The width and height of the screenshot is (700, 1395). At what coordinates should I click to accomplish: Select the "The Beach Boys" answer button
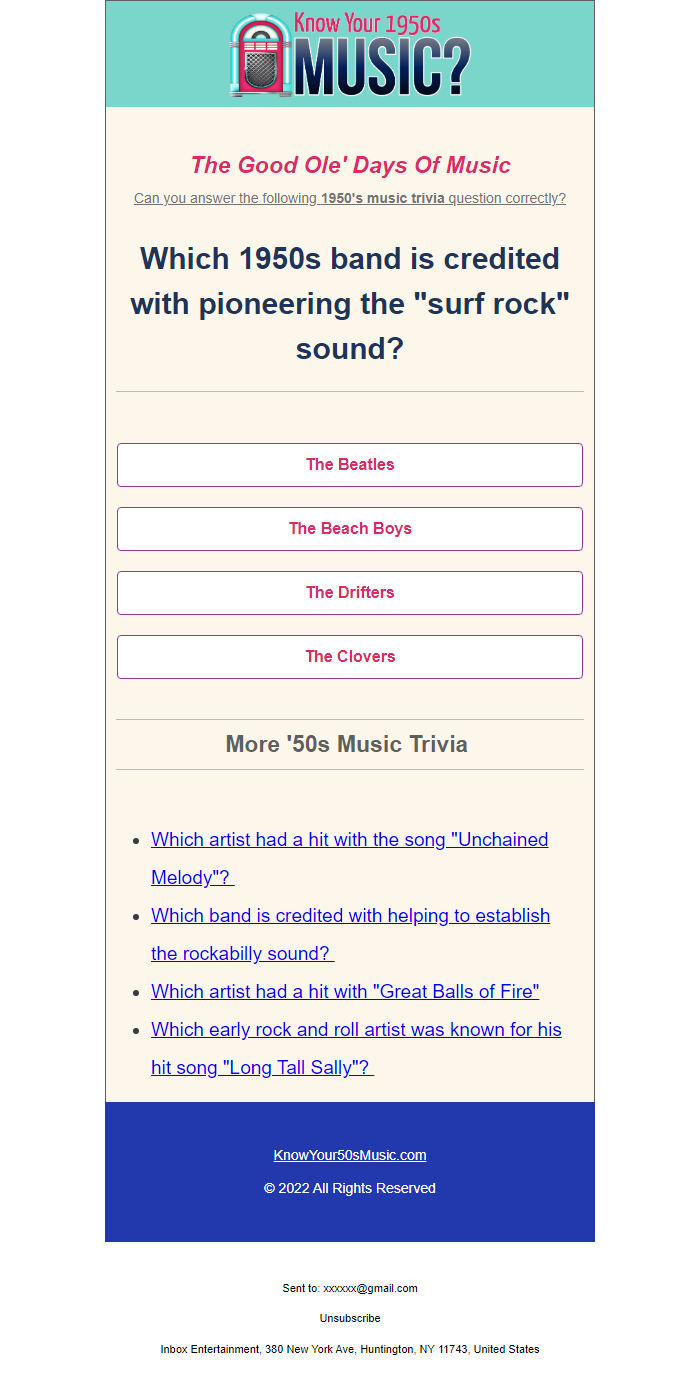point(350,529)
